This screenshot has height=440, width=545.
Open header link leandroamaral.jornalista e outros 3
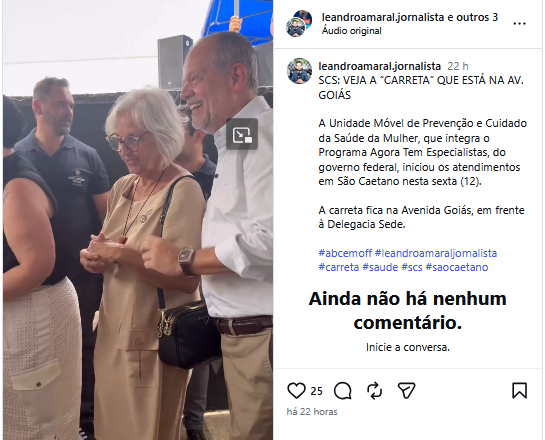pos(410,17)
